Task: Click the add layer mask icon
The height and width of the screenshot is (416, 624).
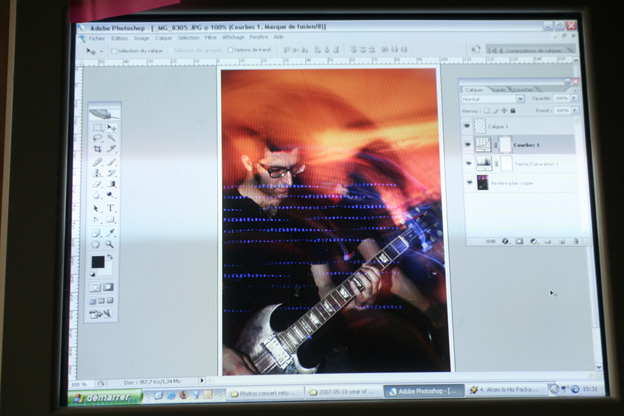Action: point(519,241)
